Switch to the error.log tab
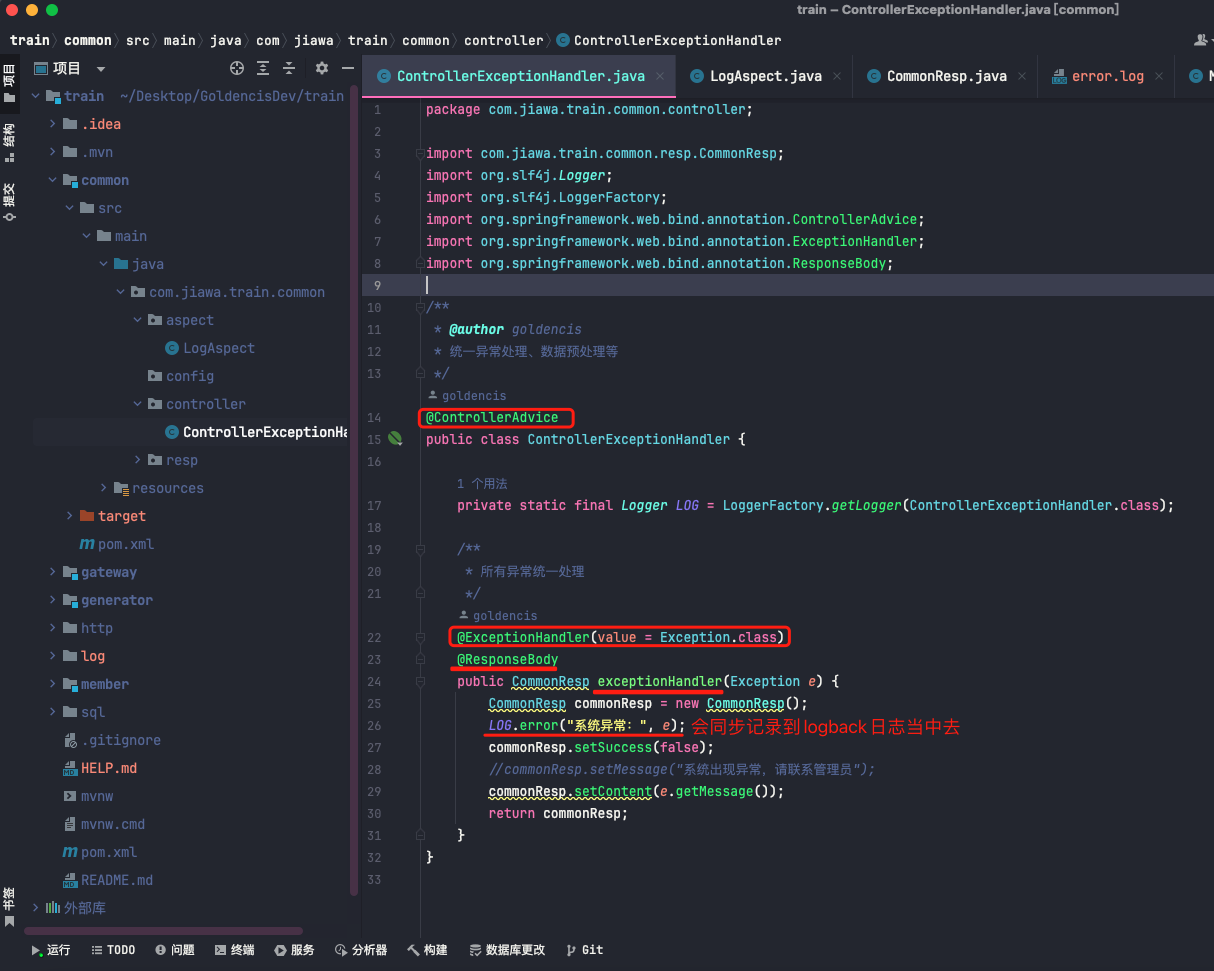The width and height of the screenshot is (1214, 971). pos(1107,76)
